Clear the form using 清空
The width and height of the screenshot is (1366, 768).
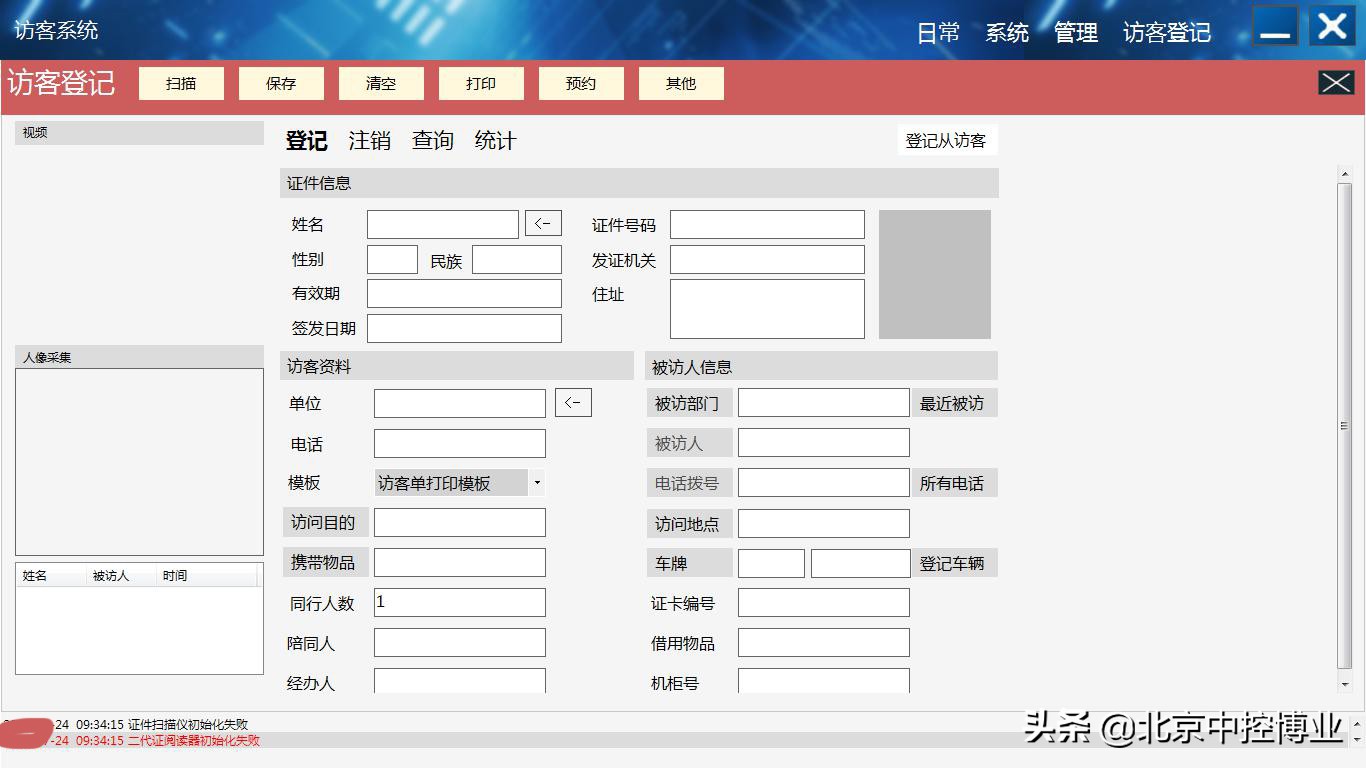pyautogui.click(x=381, y=84)
